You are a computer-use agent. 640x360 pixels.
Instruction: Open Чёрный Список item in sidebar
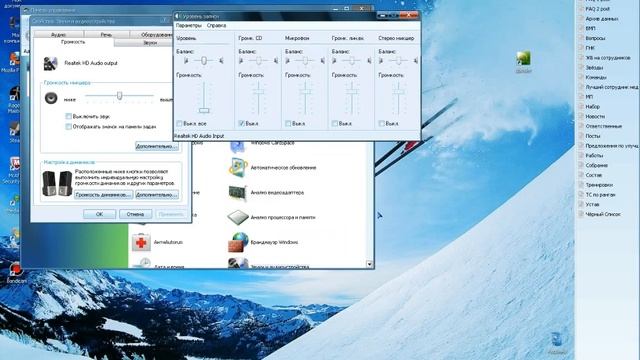point(603,214)
